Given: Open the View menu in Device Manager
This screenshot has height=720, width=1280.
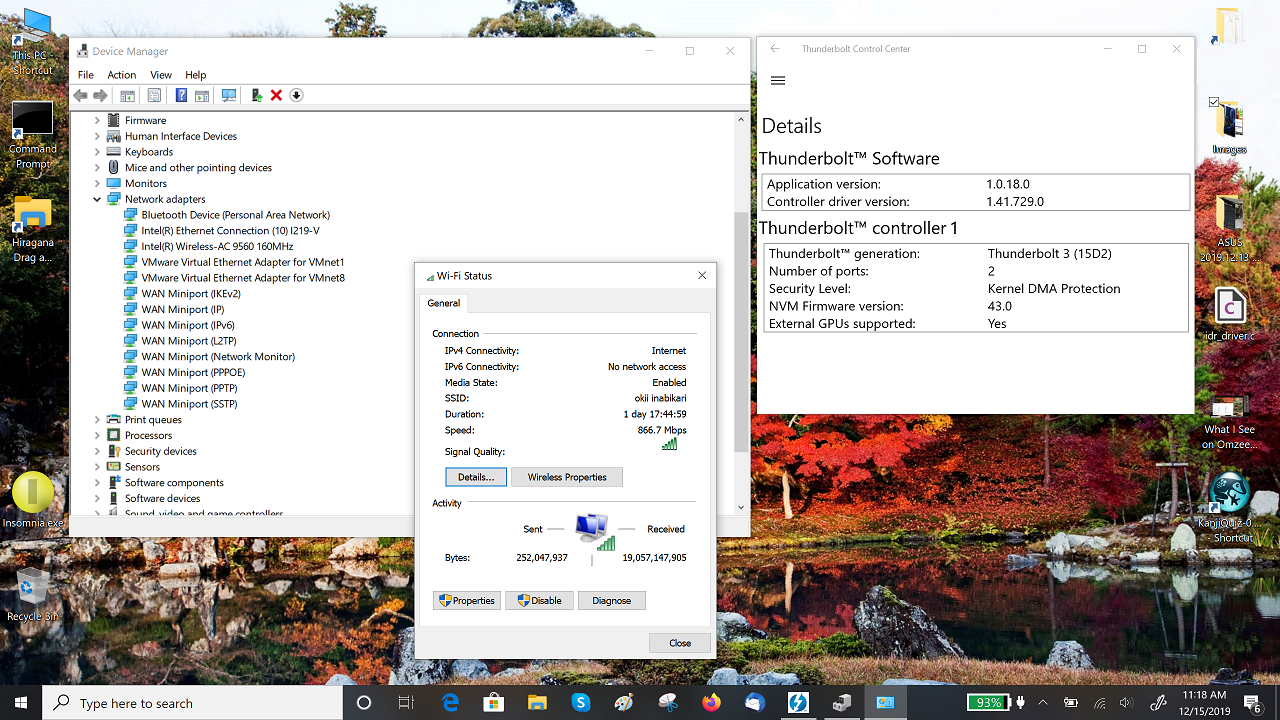Looking at the screenshot, I should tap(161, 75).
